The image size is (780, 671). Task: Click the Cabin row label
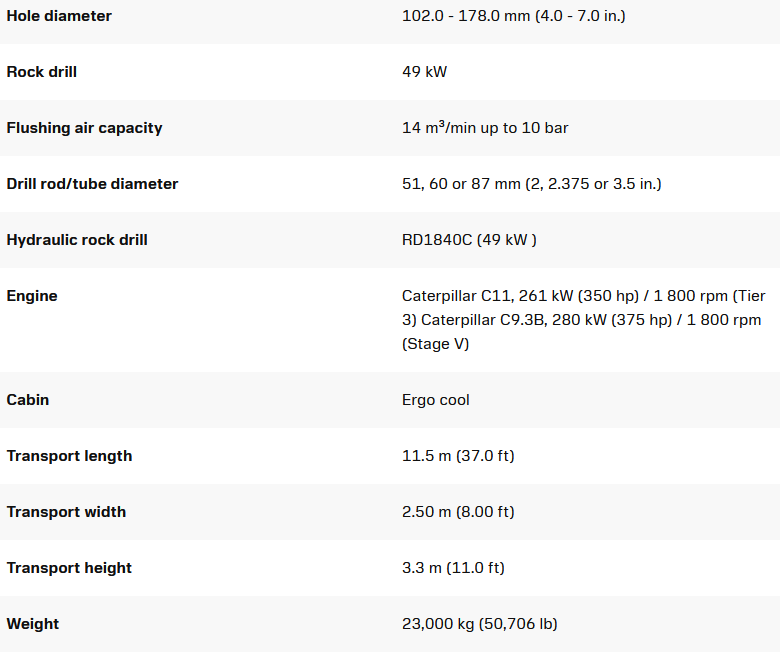[28, 400]
